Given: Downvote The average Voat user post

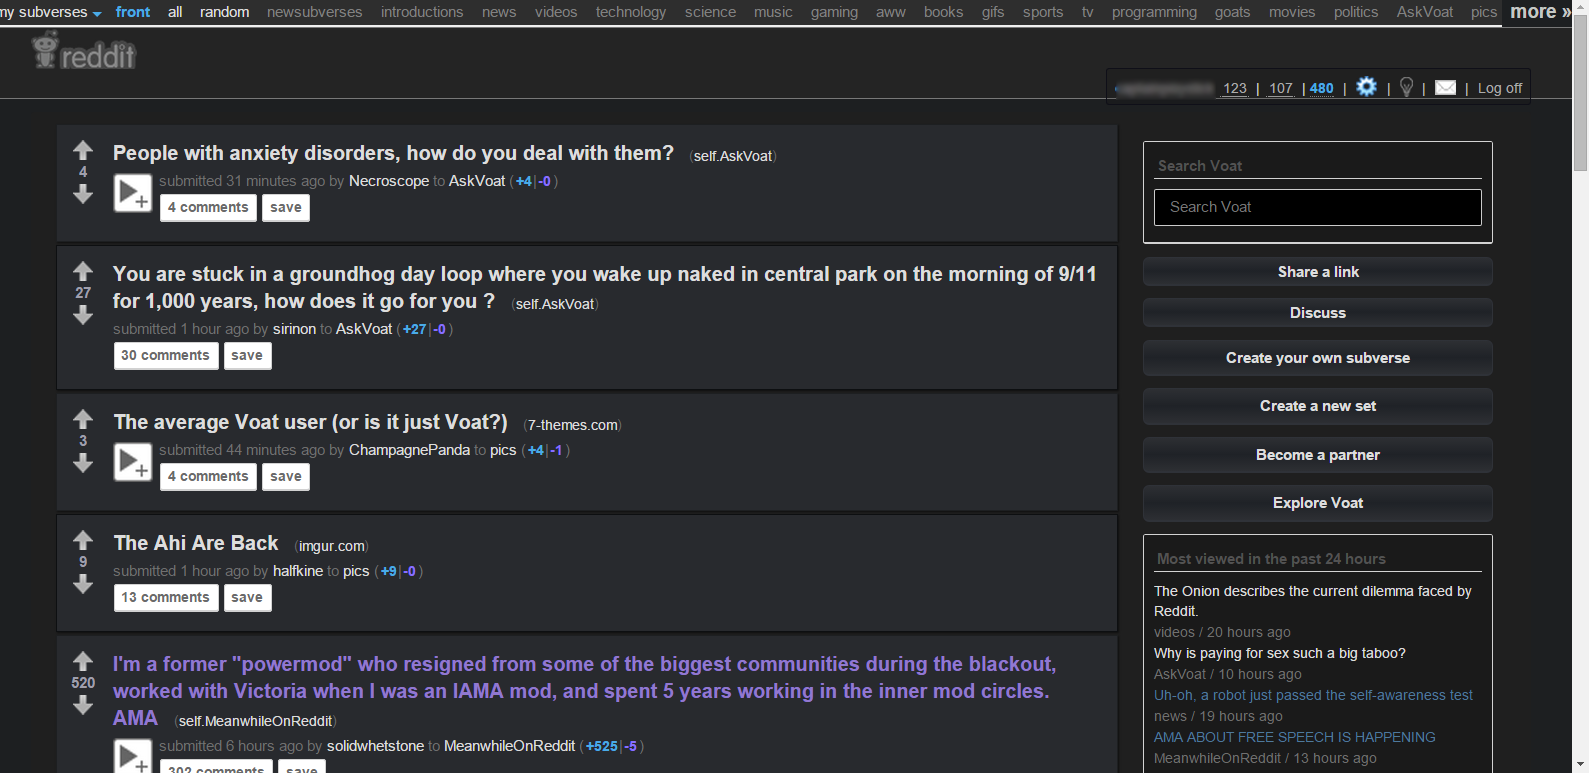Looking at the screenshot, I should 83,463.
